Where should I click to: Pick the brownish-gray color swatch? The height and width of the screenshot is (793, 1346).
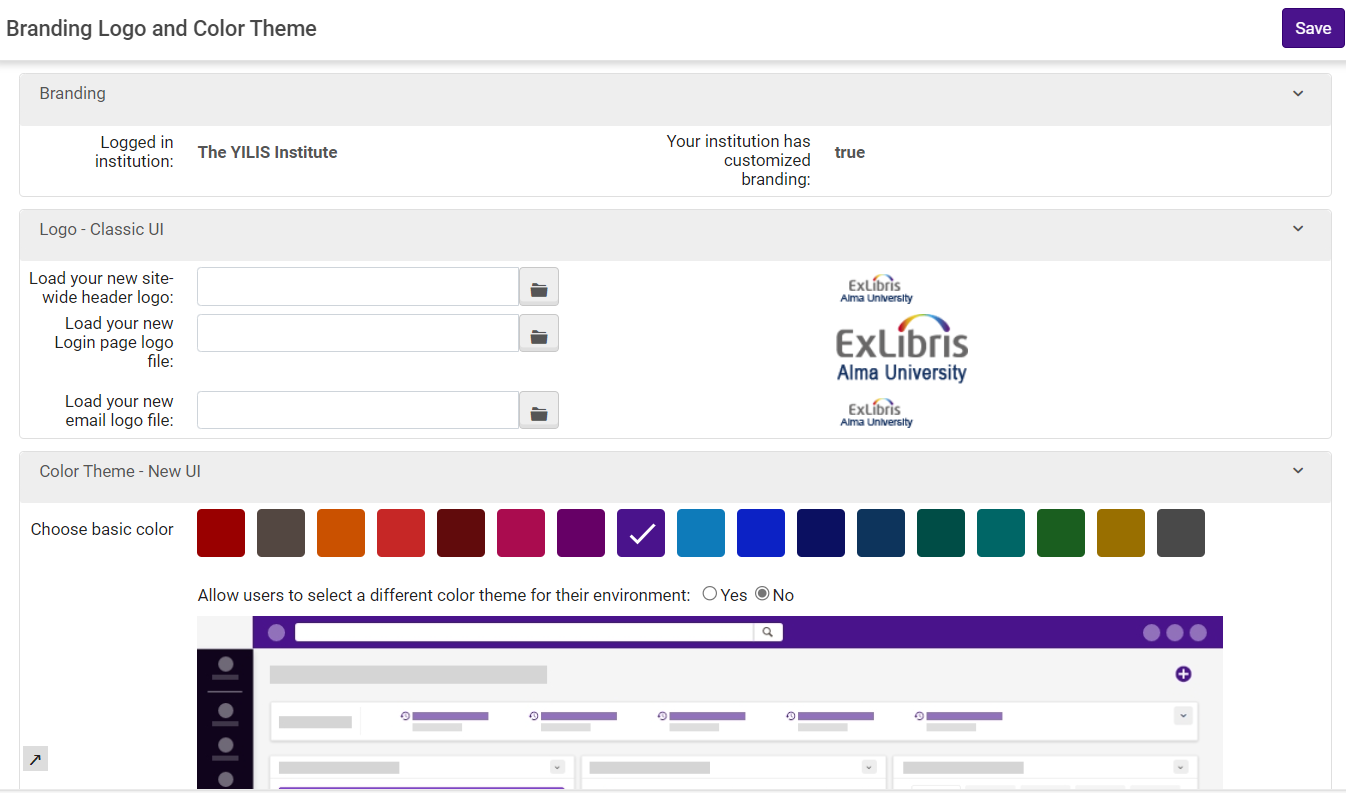click(281, 533)
